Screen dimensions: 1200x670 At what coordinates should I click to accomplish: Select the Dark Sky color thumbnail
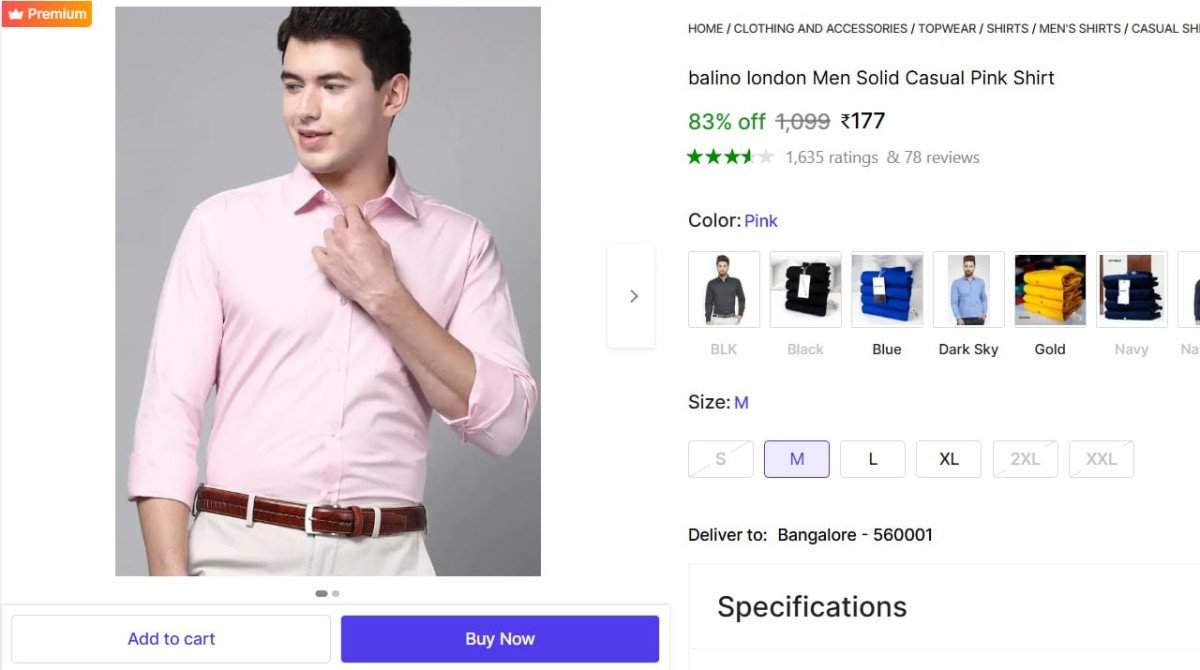tap(968, 290)
